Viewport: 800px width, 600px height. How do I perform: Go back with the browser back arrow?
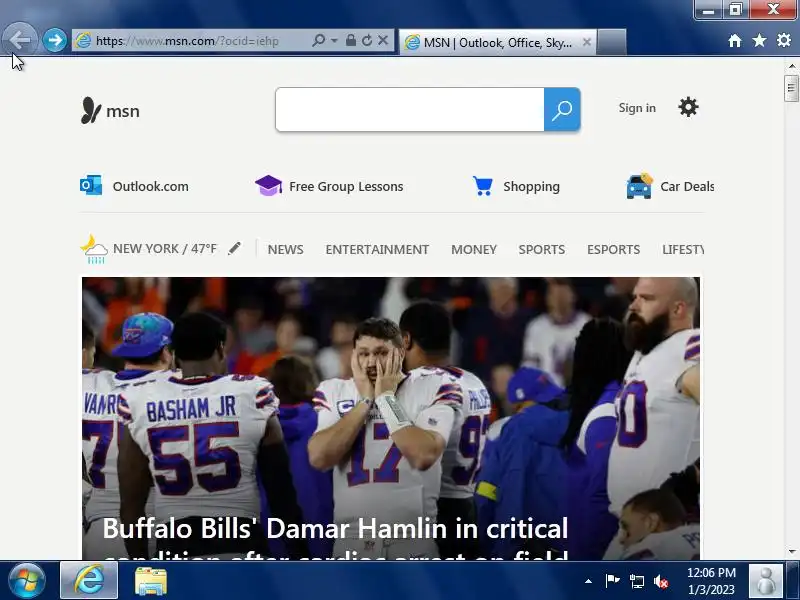20,39
